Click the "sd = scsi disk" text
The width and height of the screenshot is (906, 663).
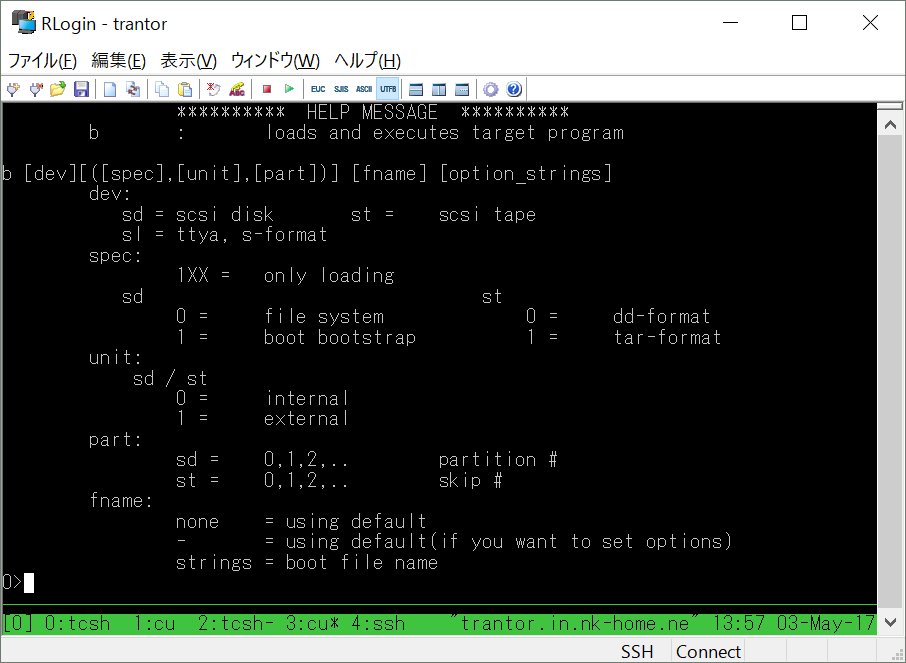click(x=198, y=214)
